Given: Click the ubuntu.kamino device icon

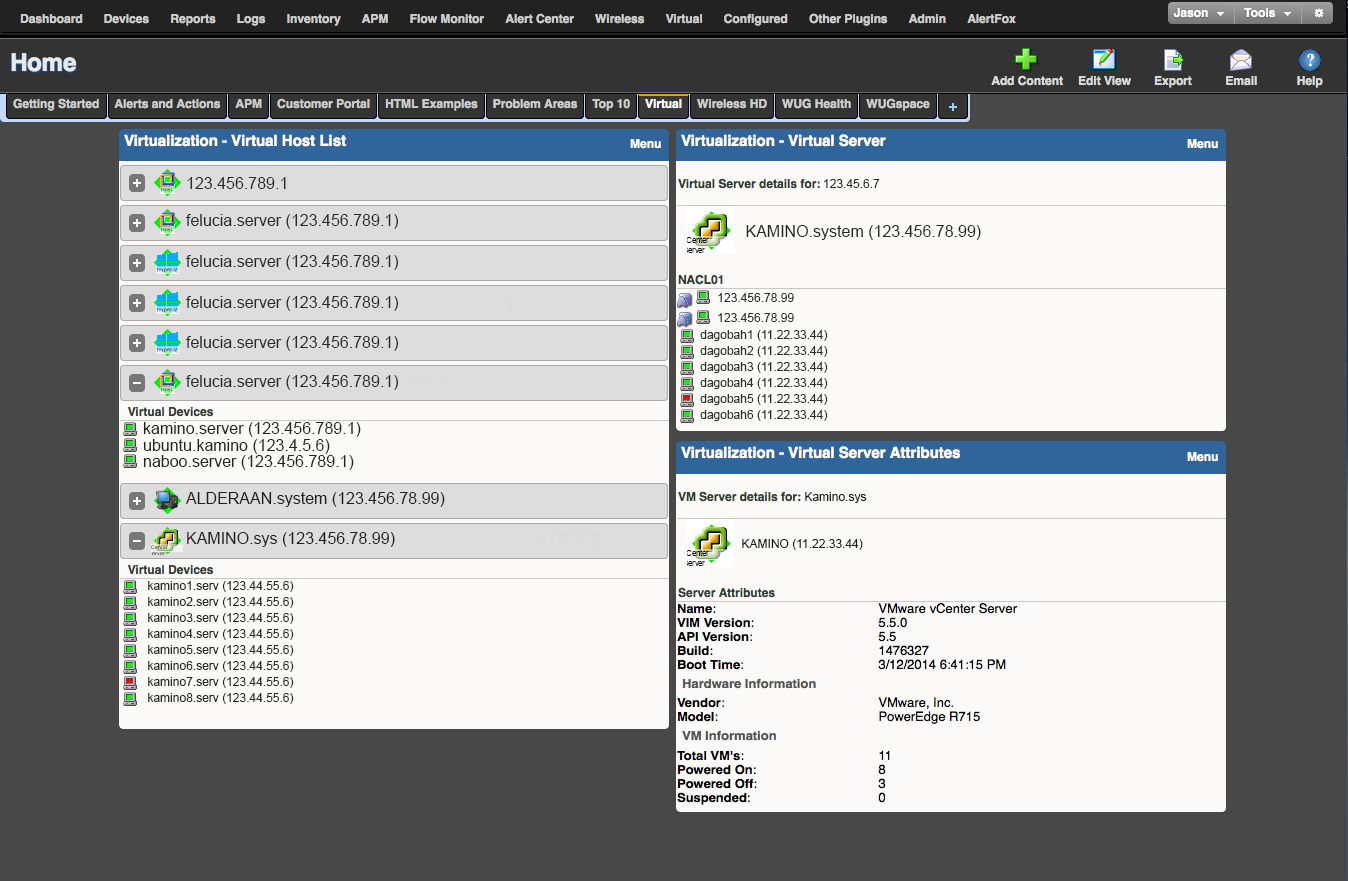Looking at the screenshot, I should click(130, 445).
